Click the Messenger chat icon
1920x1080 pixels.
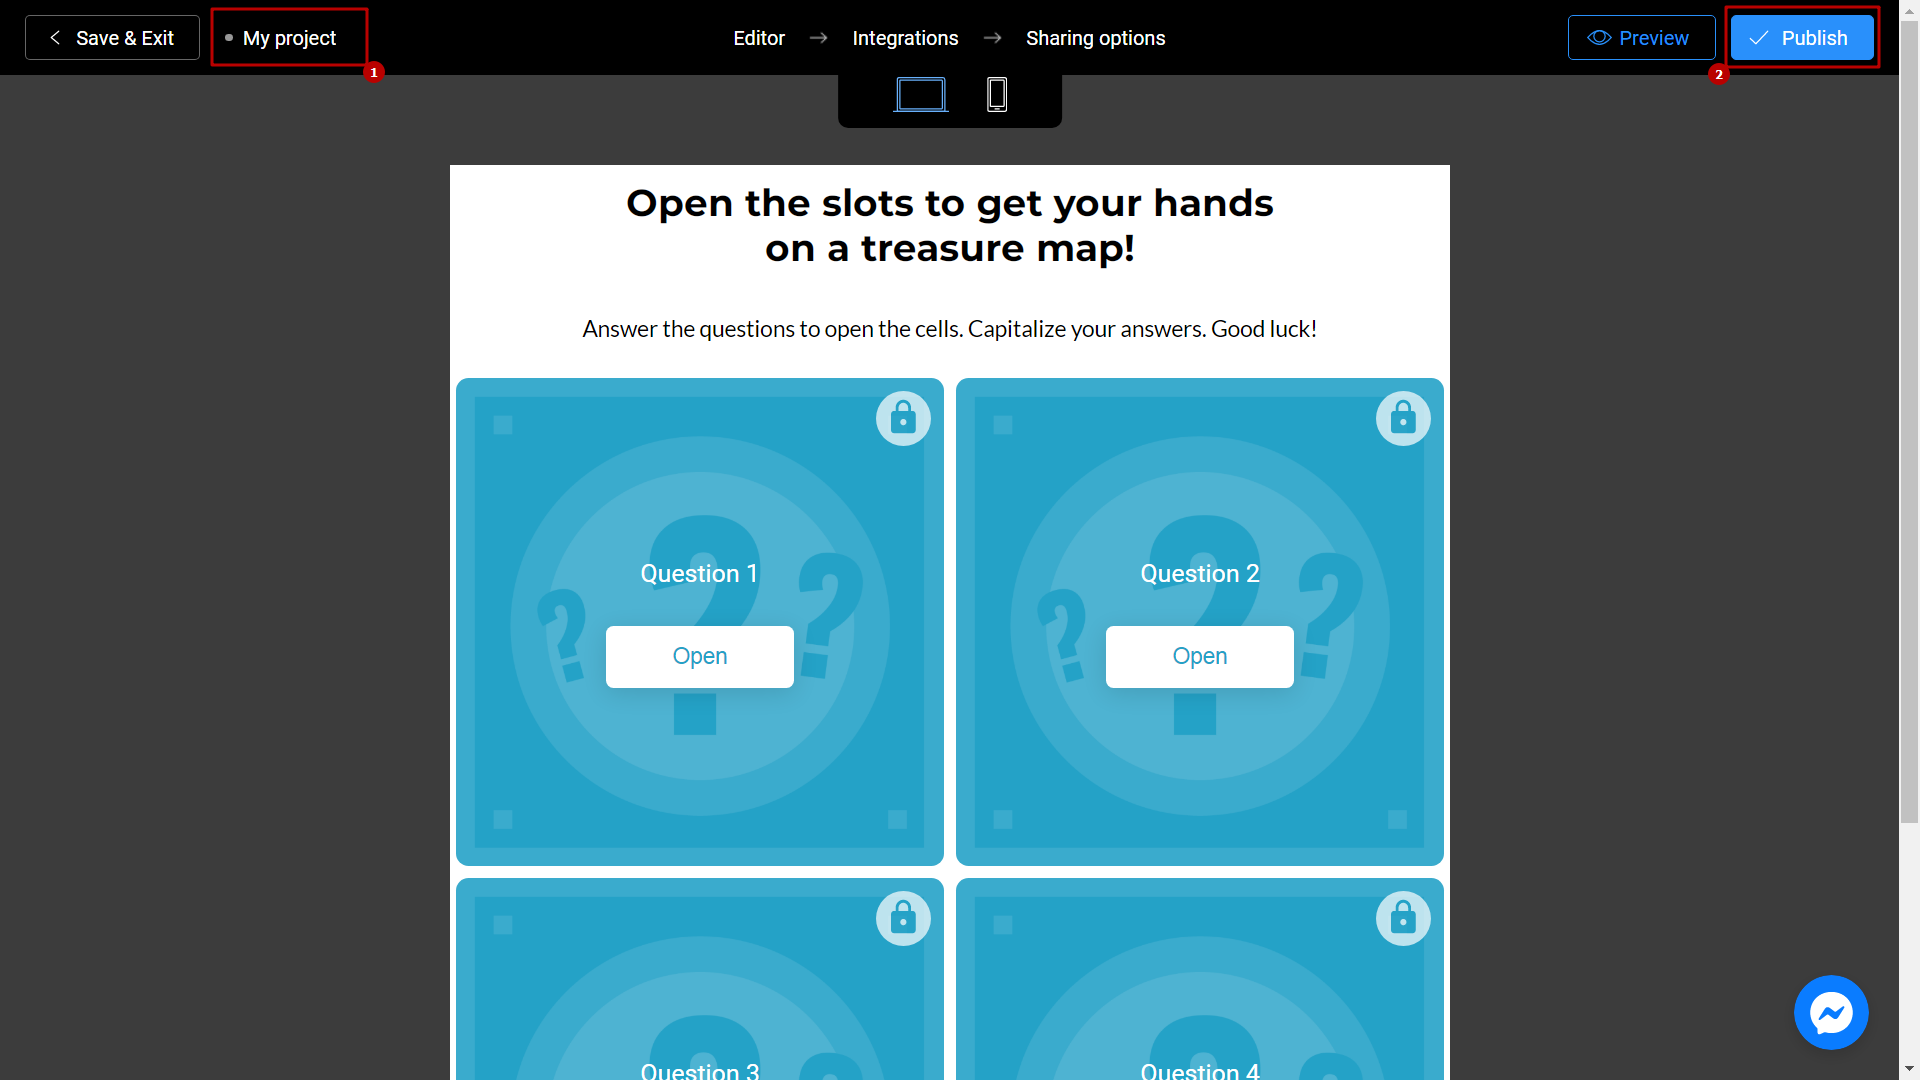coord(1833,1014)
